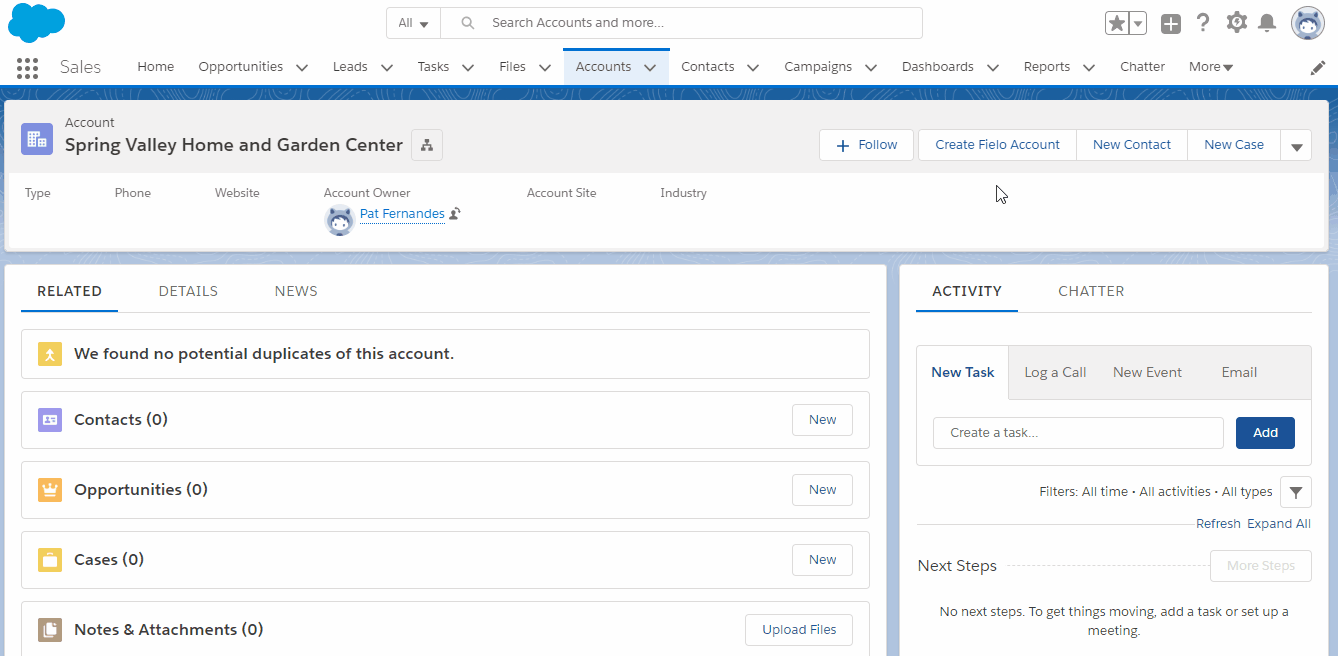
Task: Click the search magnifier icon
Action: [x=467, y=23]
